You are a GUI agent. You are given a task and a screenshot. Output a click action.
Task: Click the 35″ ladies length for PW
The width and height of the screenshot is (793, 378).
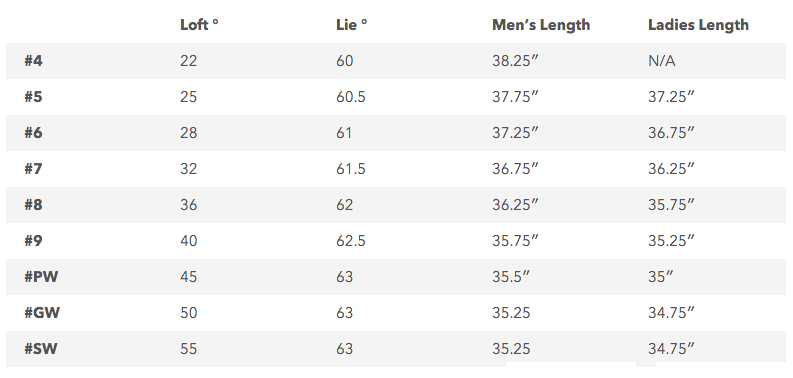[660, 277]
